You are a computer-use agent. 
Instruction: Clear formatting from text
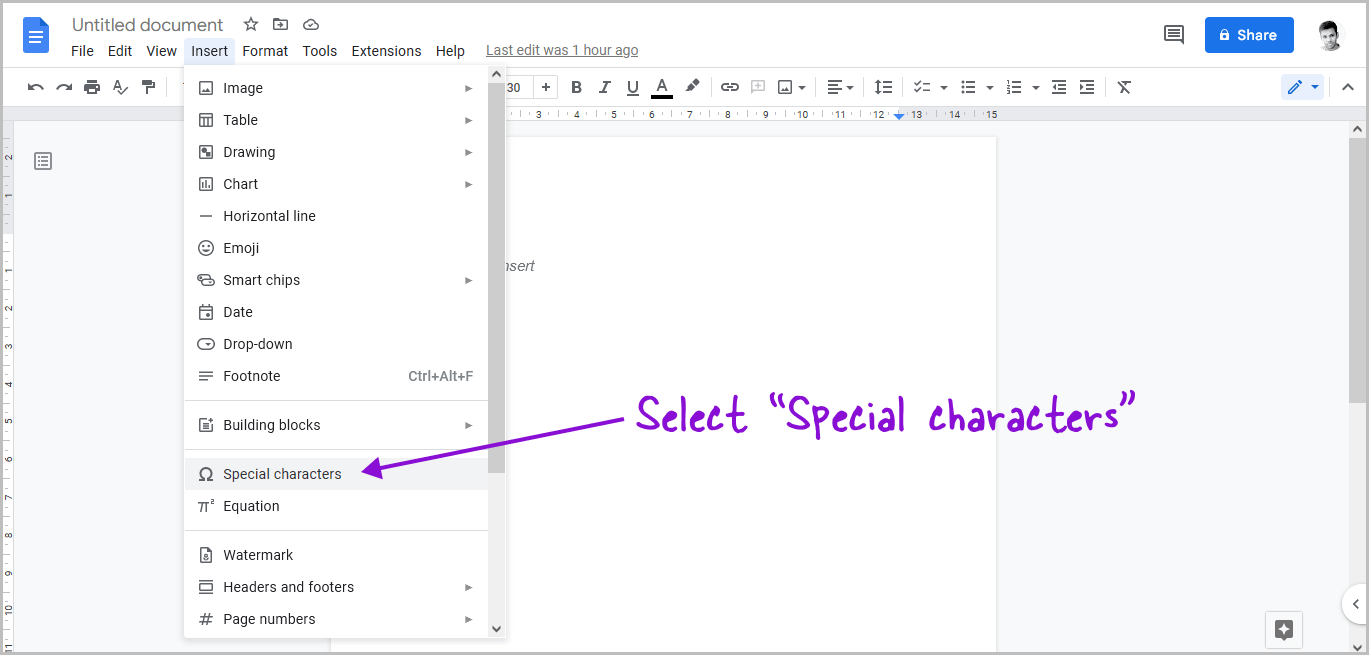1123,87
